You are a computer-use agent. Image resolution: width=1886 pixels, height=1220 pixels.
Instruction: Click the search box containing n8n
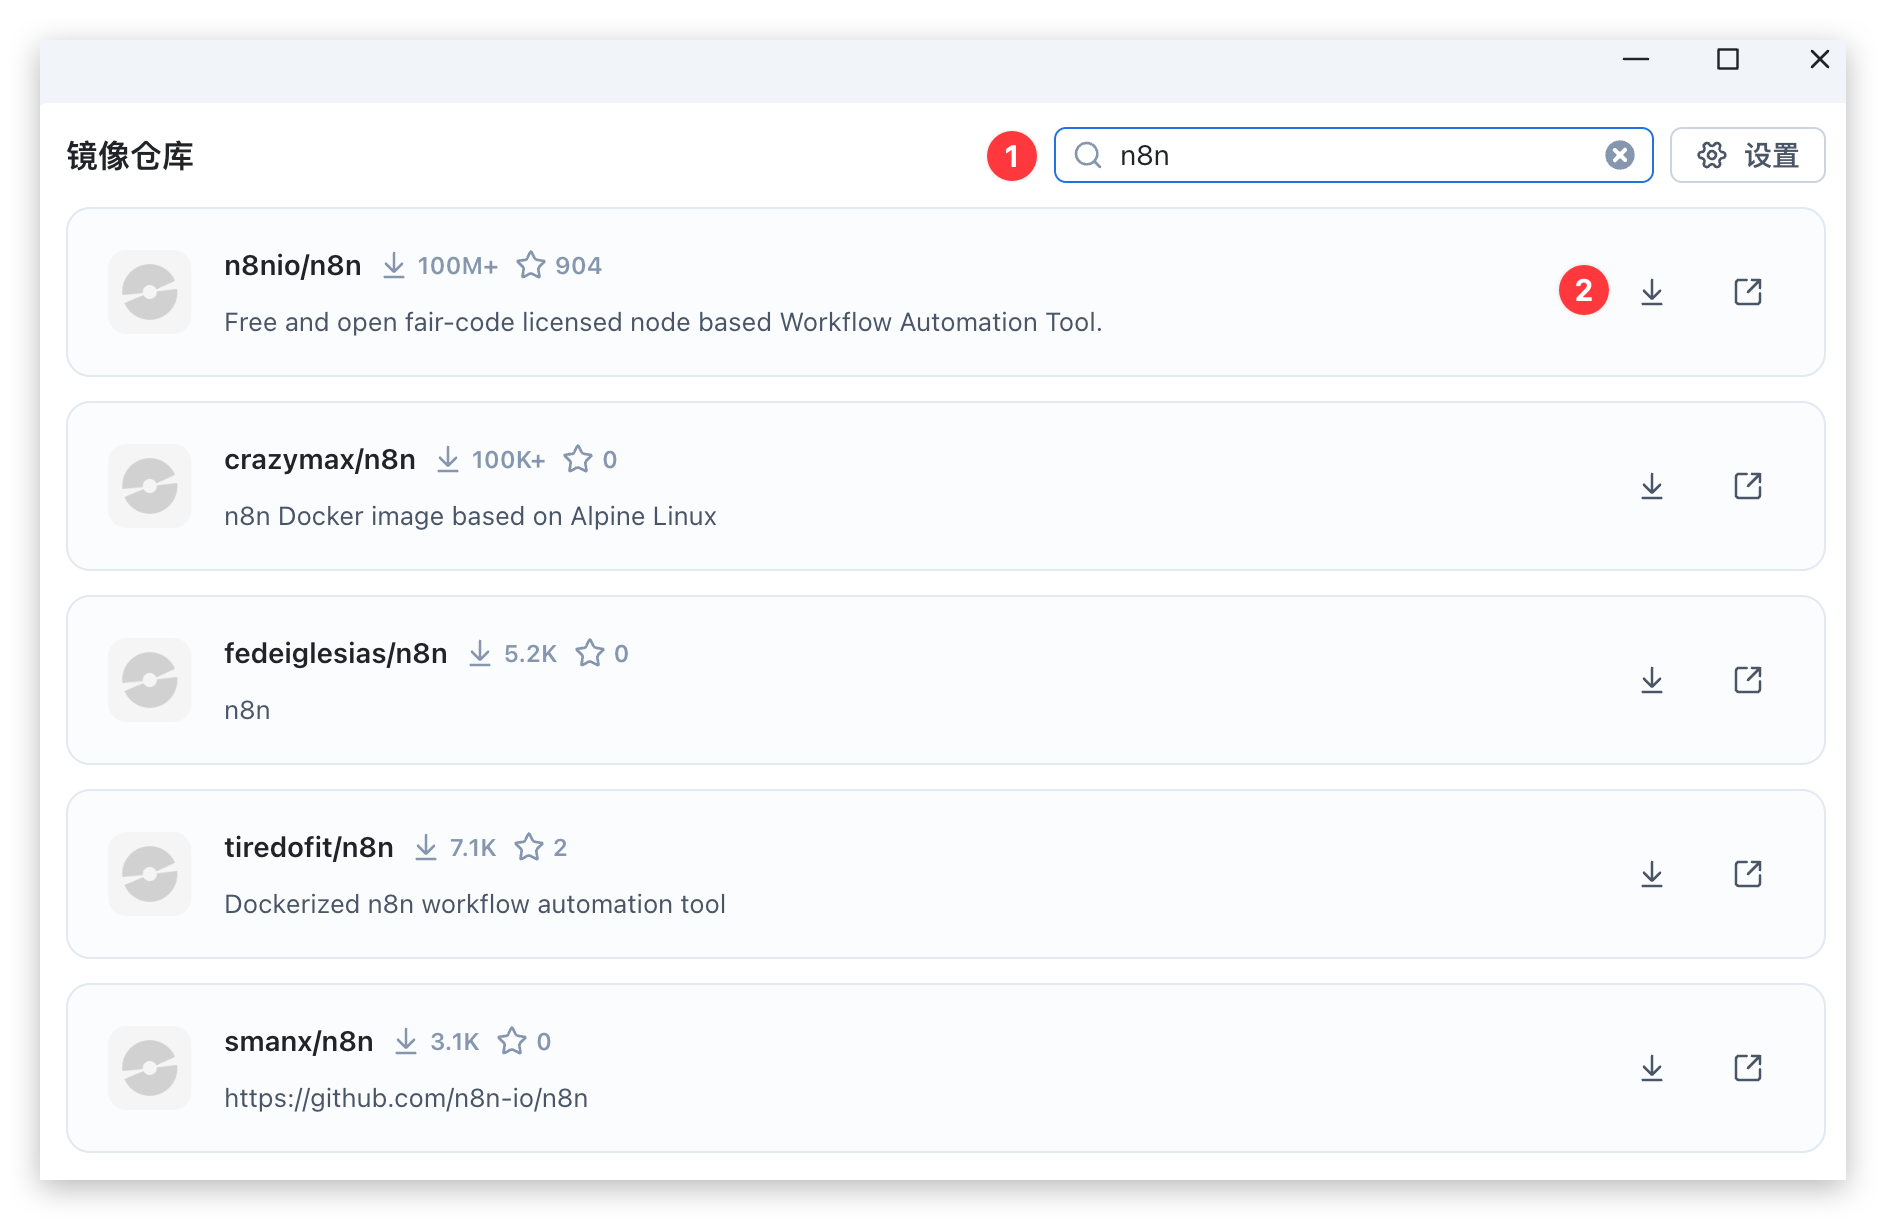pos(1350,155)
